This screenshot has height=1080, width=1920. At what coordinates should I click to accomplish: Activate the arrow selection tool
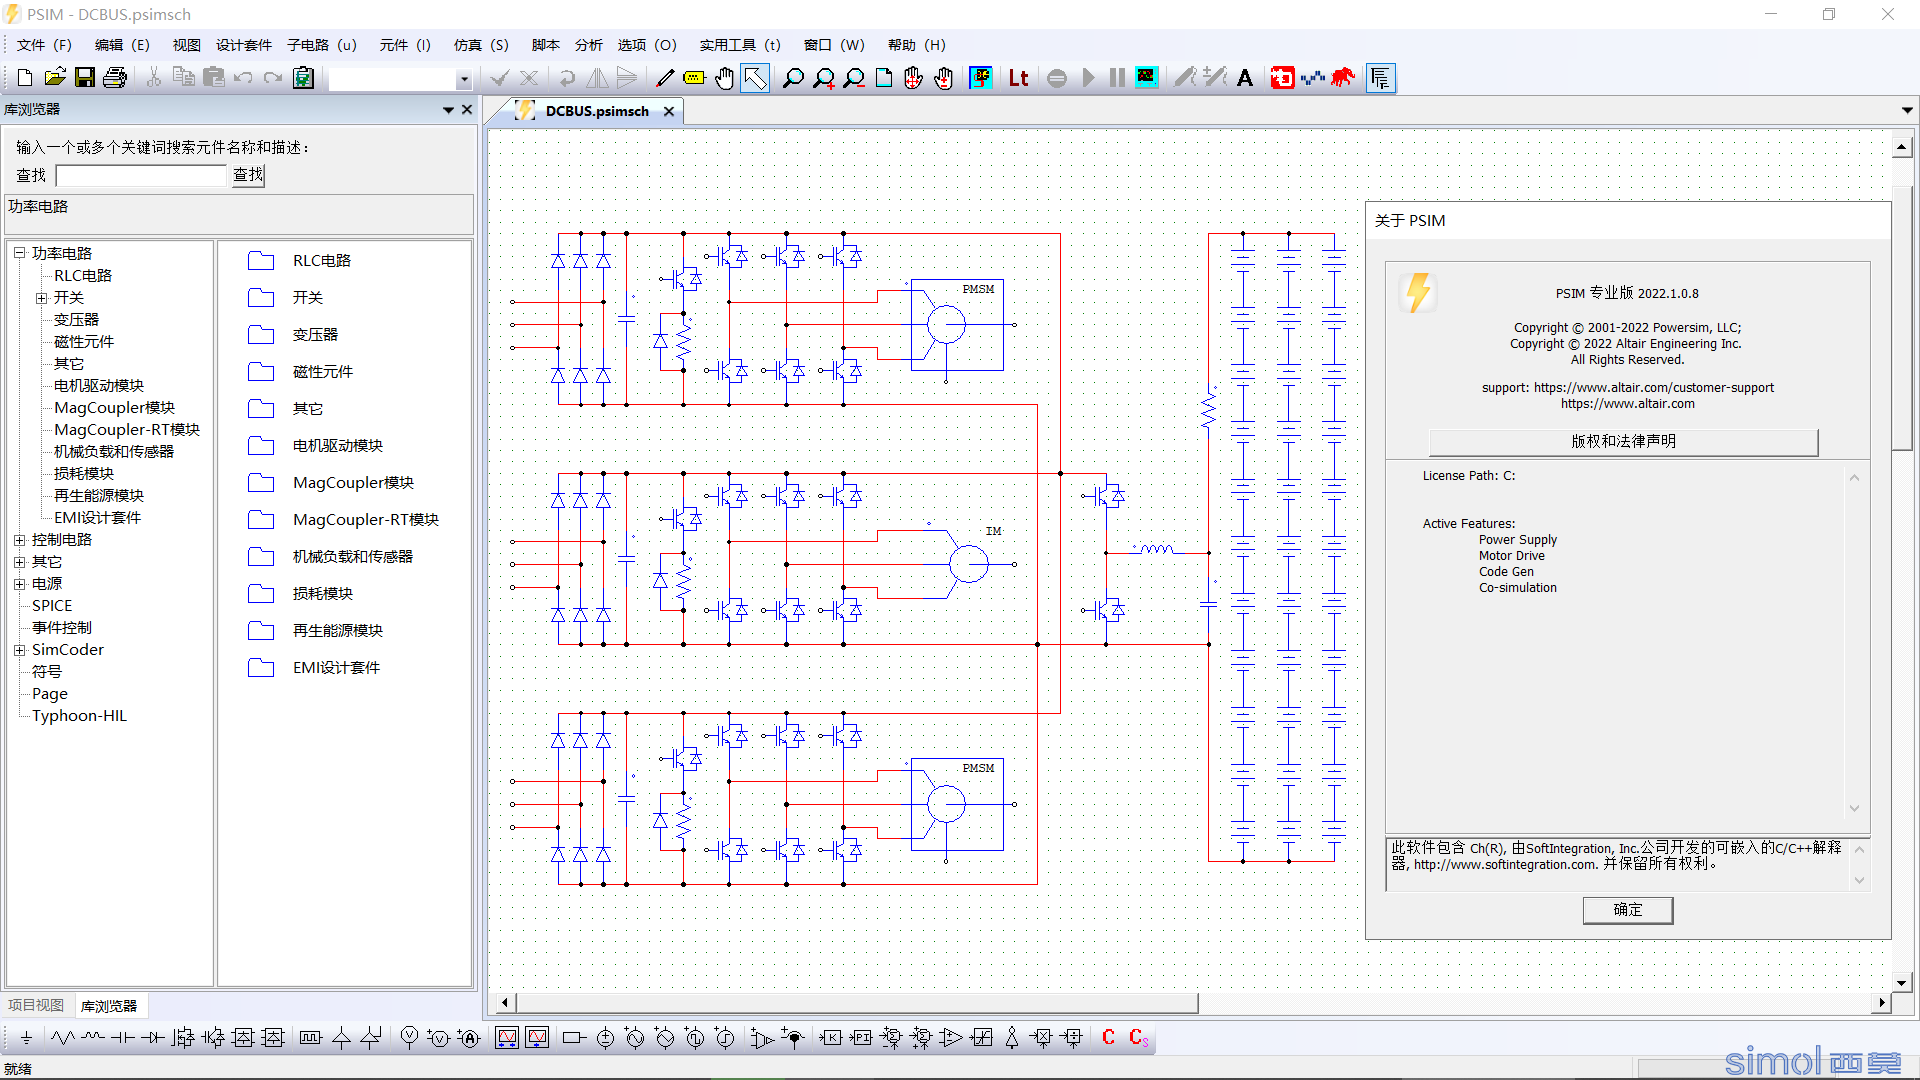coord(755,78)
